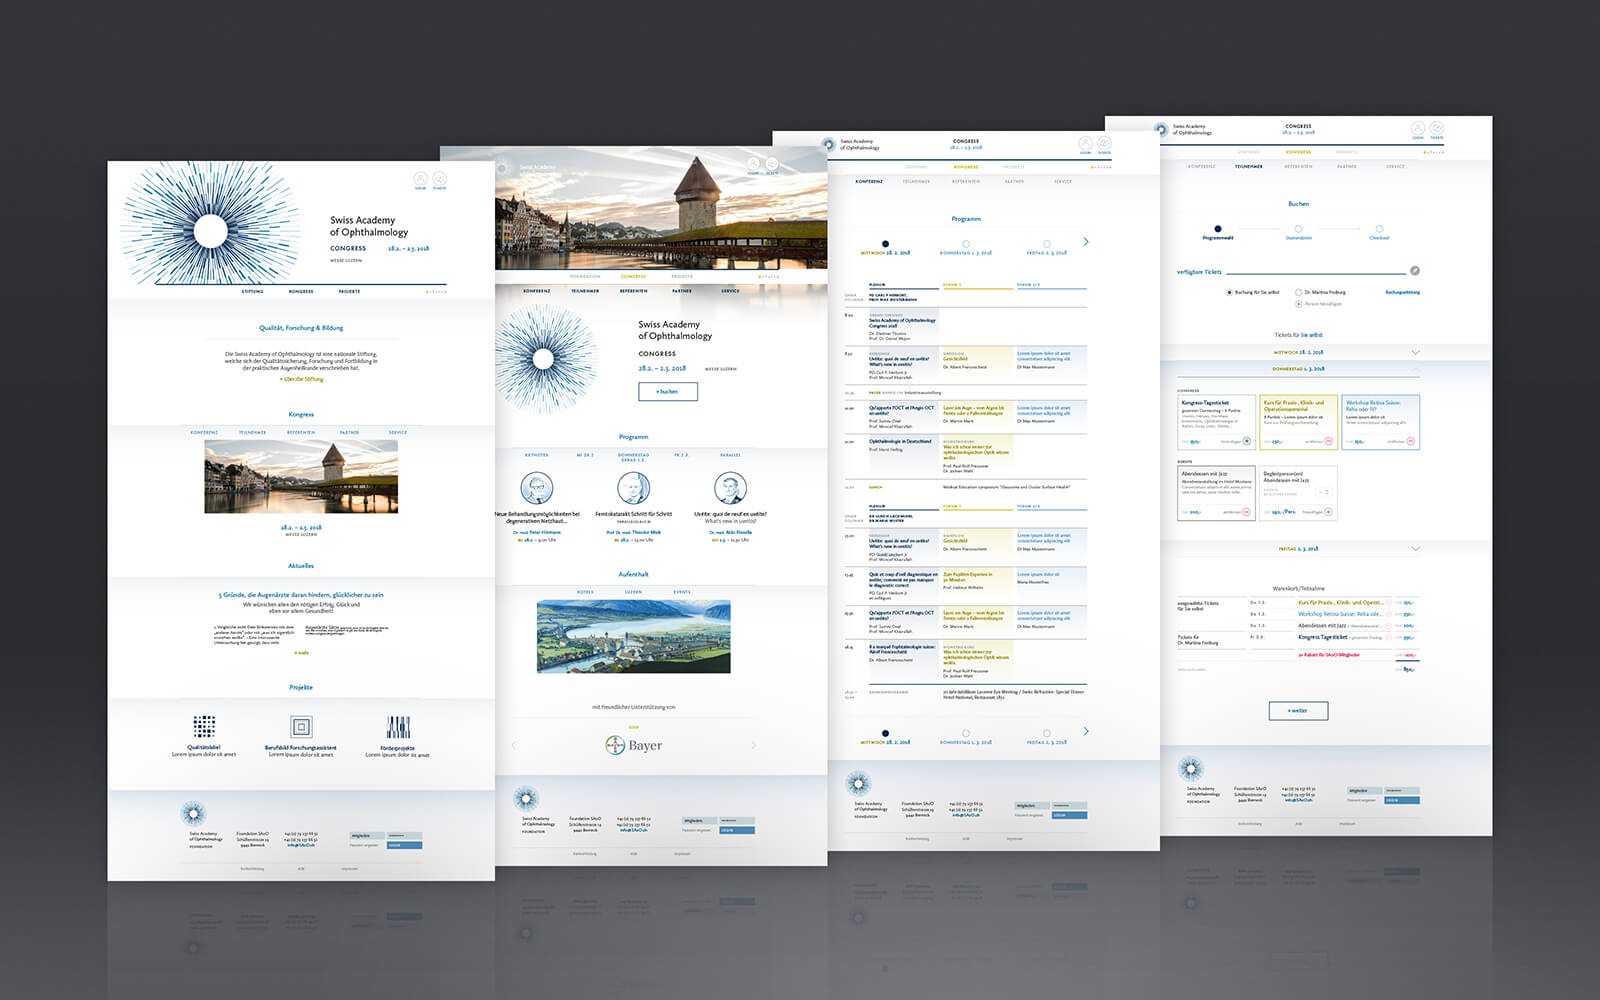The height and width of the screenshot is (1000, 1600).
Task: Open Konferenz tab on Programm page
Action: click(869, 181)
